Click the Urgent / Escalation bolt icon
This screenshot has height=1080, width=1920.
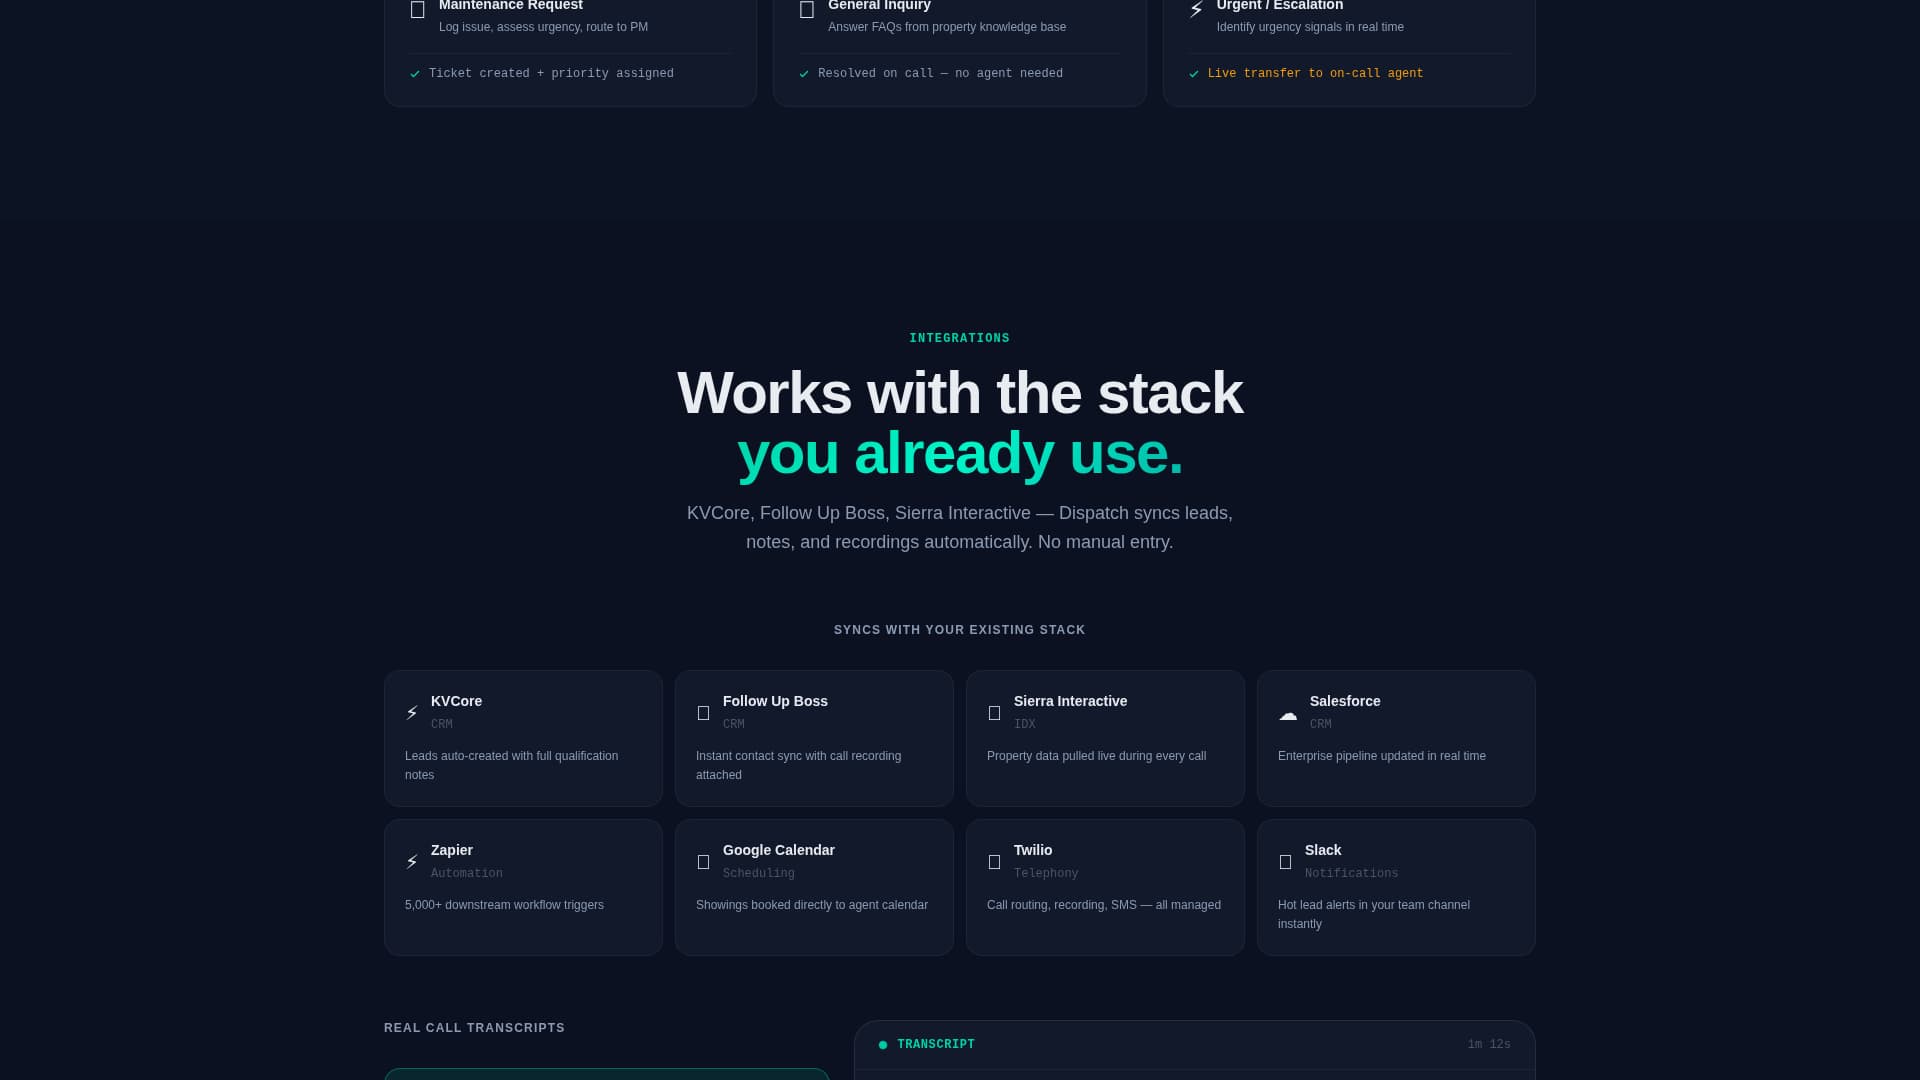point(1196,10)
